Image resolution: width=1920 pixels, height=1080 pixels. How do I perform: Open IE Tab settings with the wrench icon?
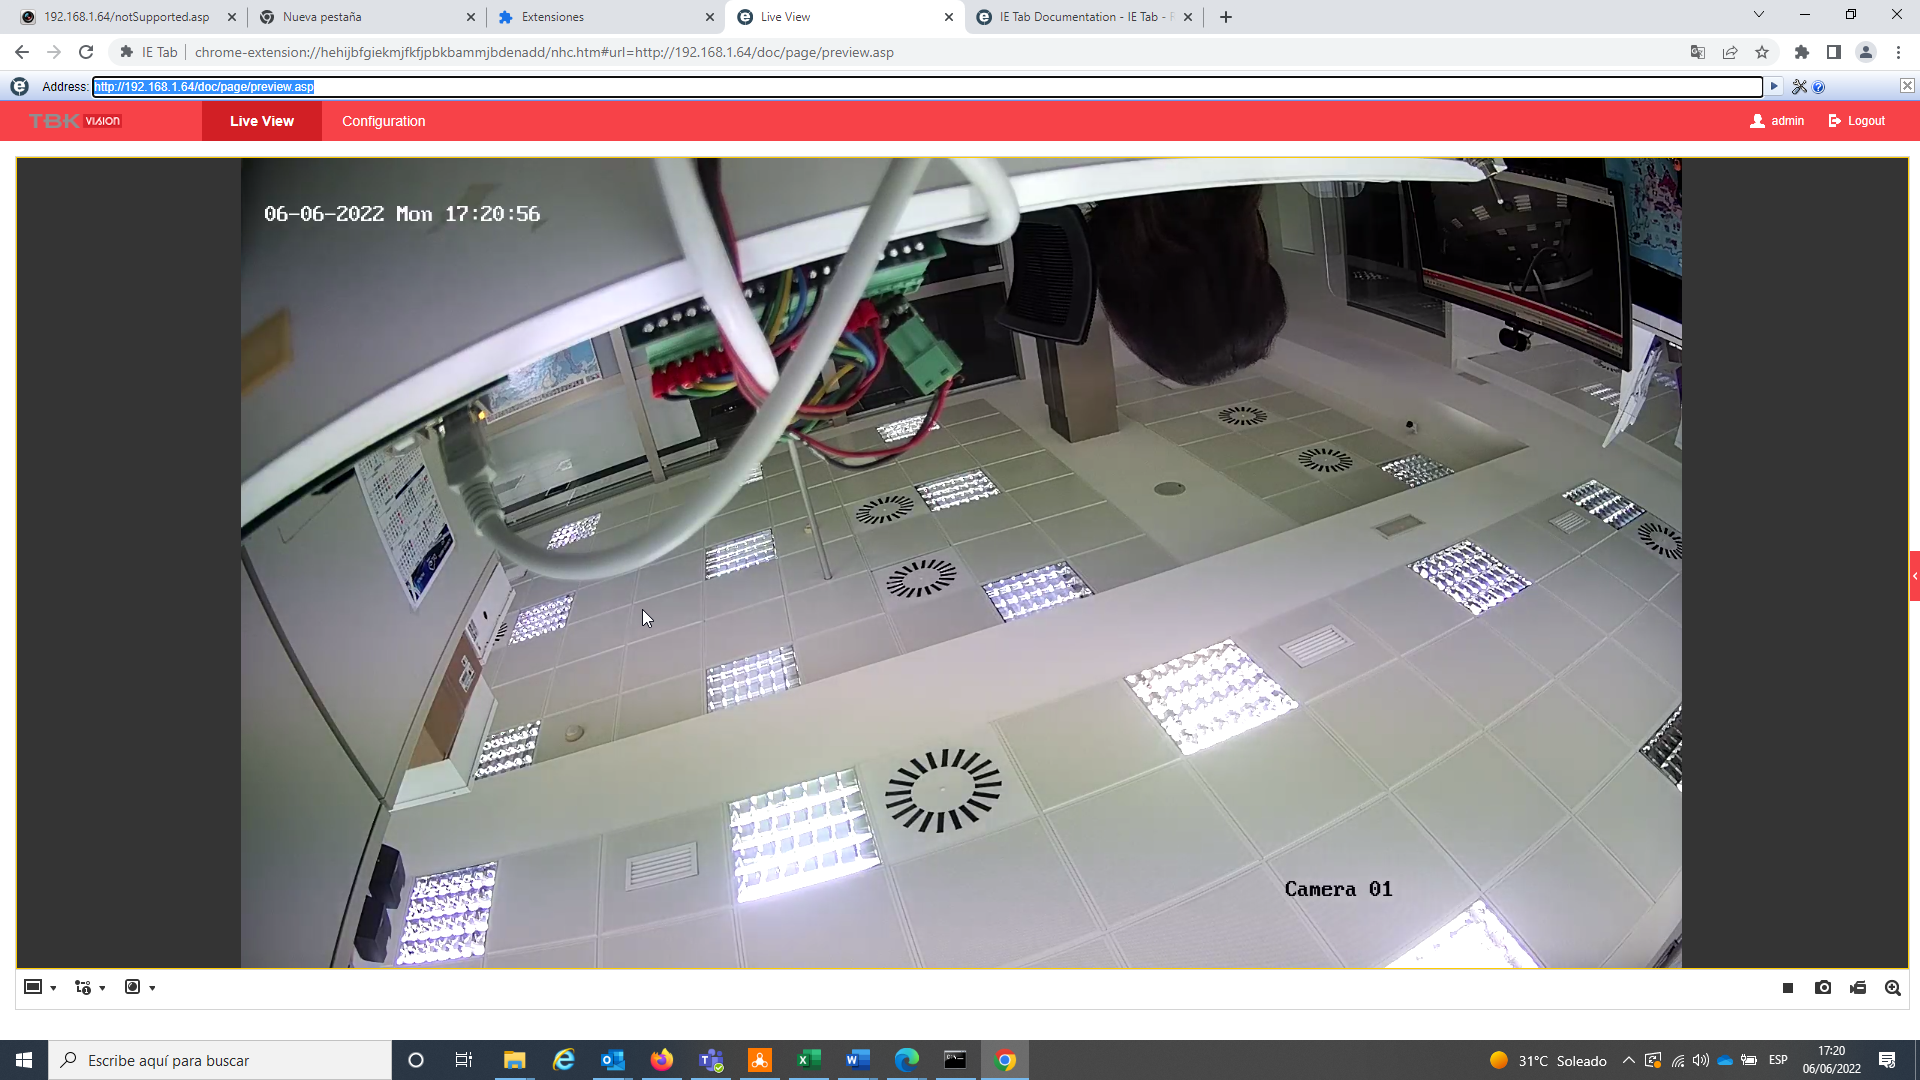coord(1799,87)
